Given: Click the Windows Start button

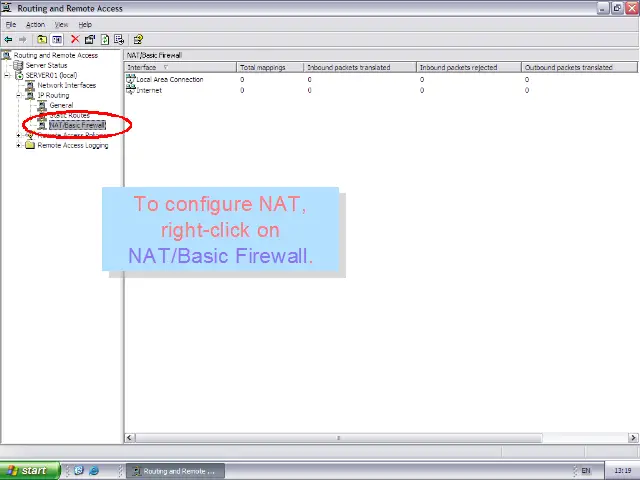Looking at the screenshot, I should tap(27, 470).
